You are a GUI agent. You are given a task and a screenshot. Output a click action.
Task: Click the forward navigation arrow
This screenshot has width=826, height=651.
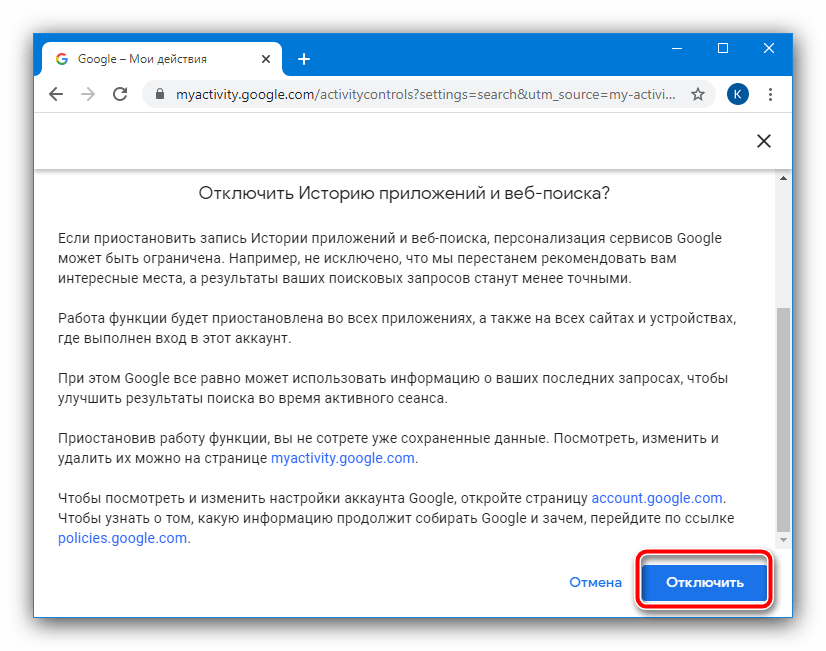pyautogui.click(x=88, y=94)
